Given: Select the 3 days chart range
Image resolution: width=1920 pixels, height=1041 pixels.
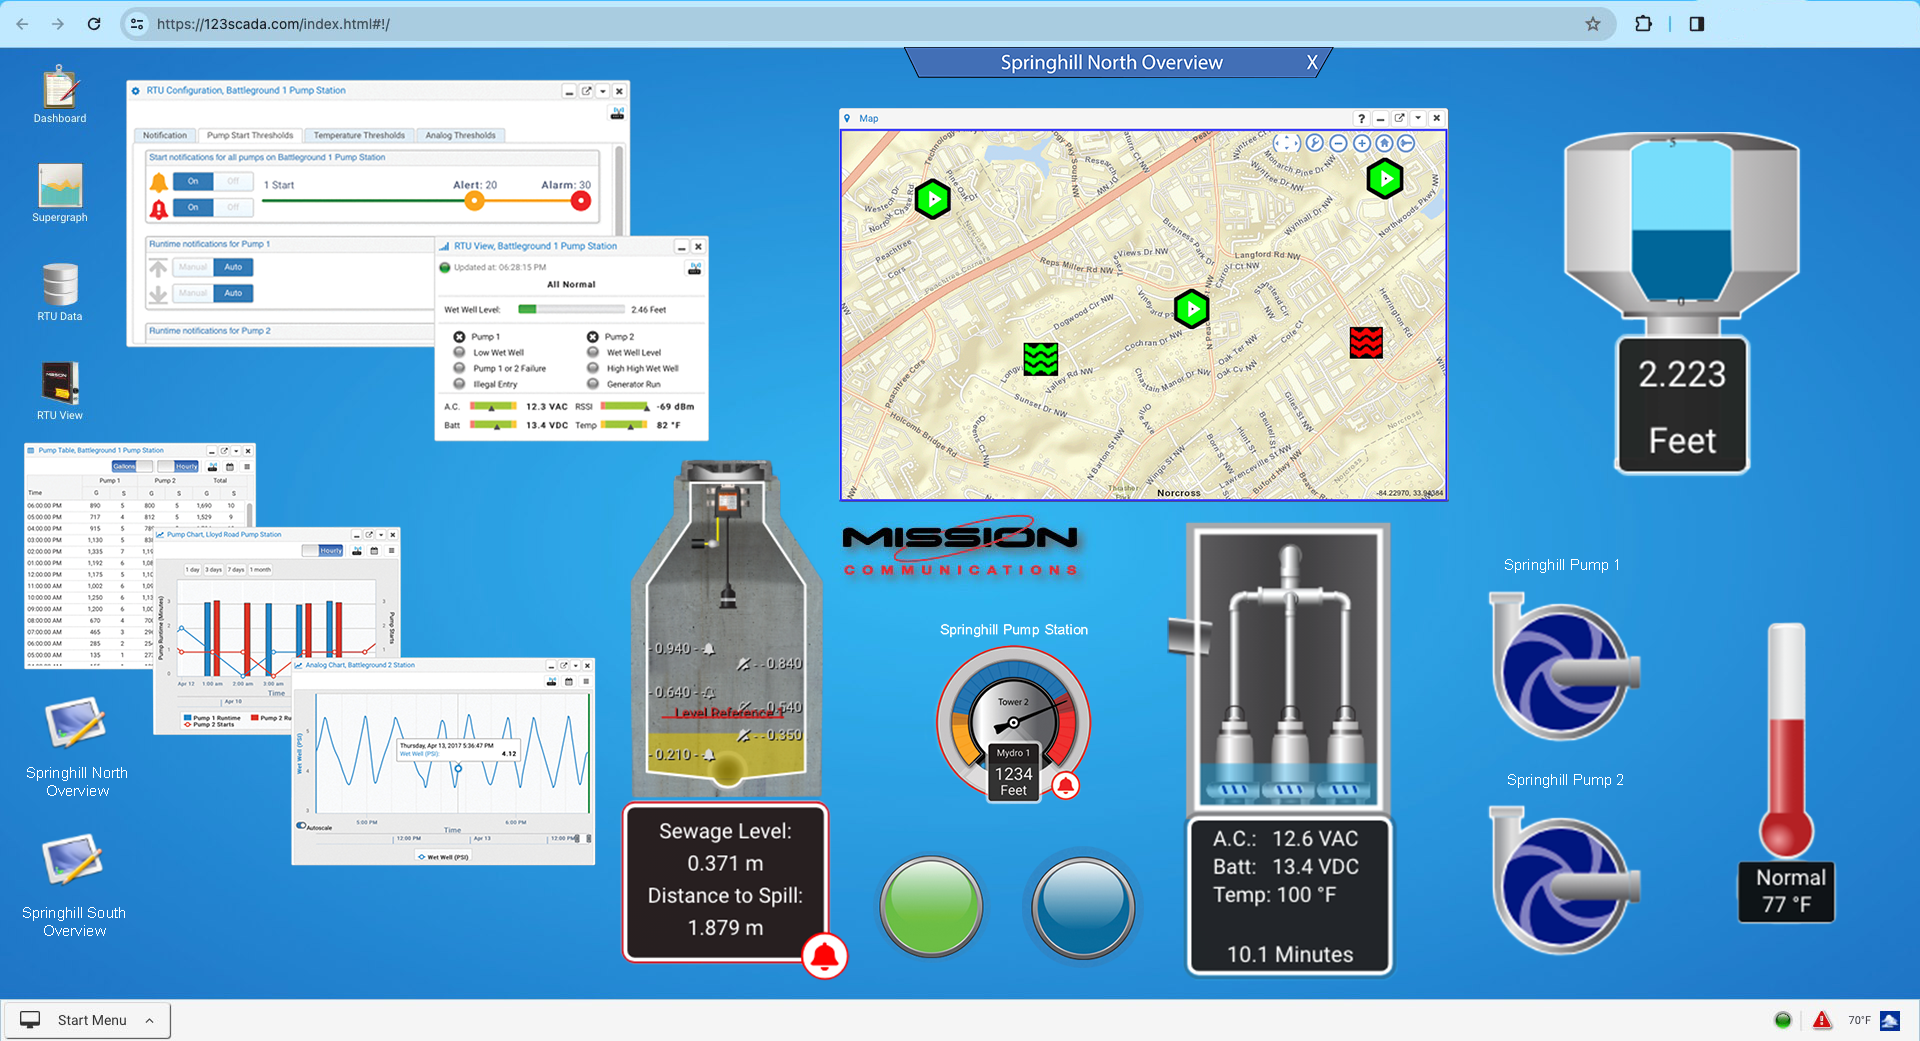Looking at the screenshot, I should coord(214,570).
